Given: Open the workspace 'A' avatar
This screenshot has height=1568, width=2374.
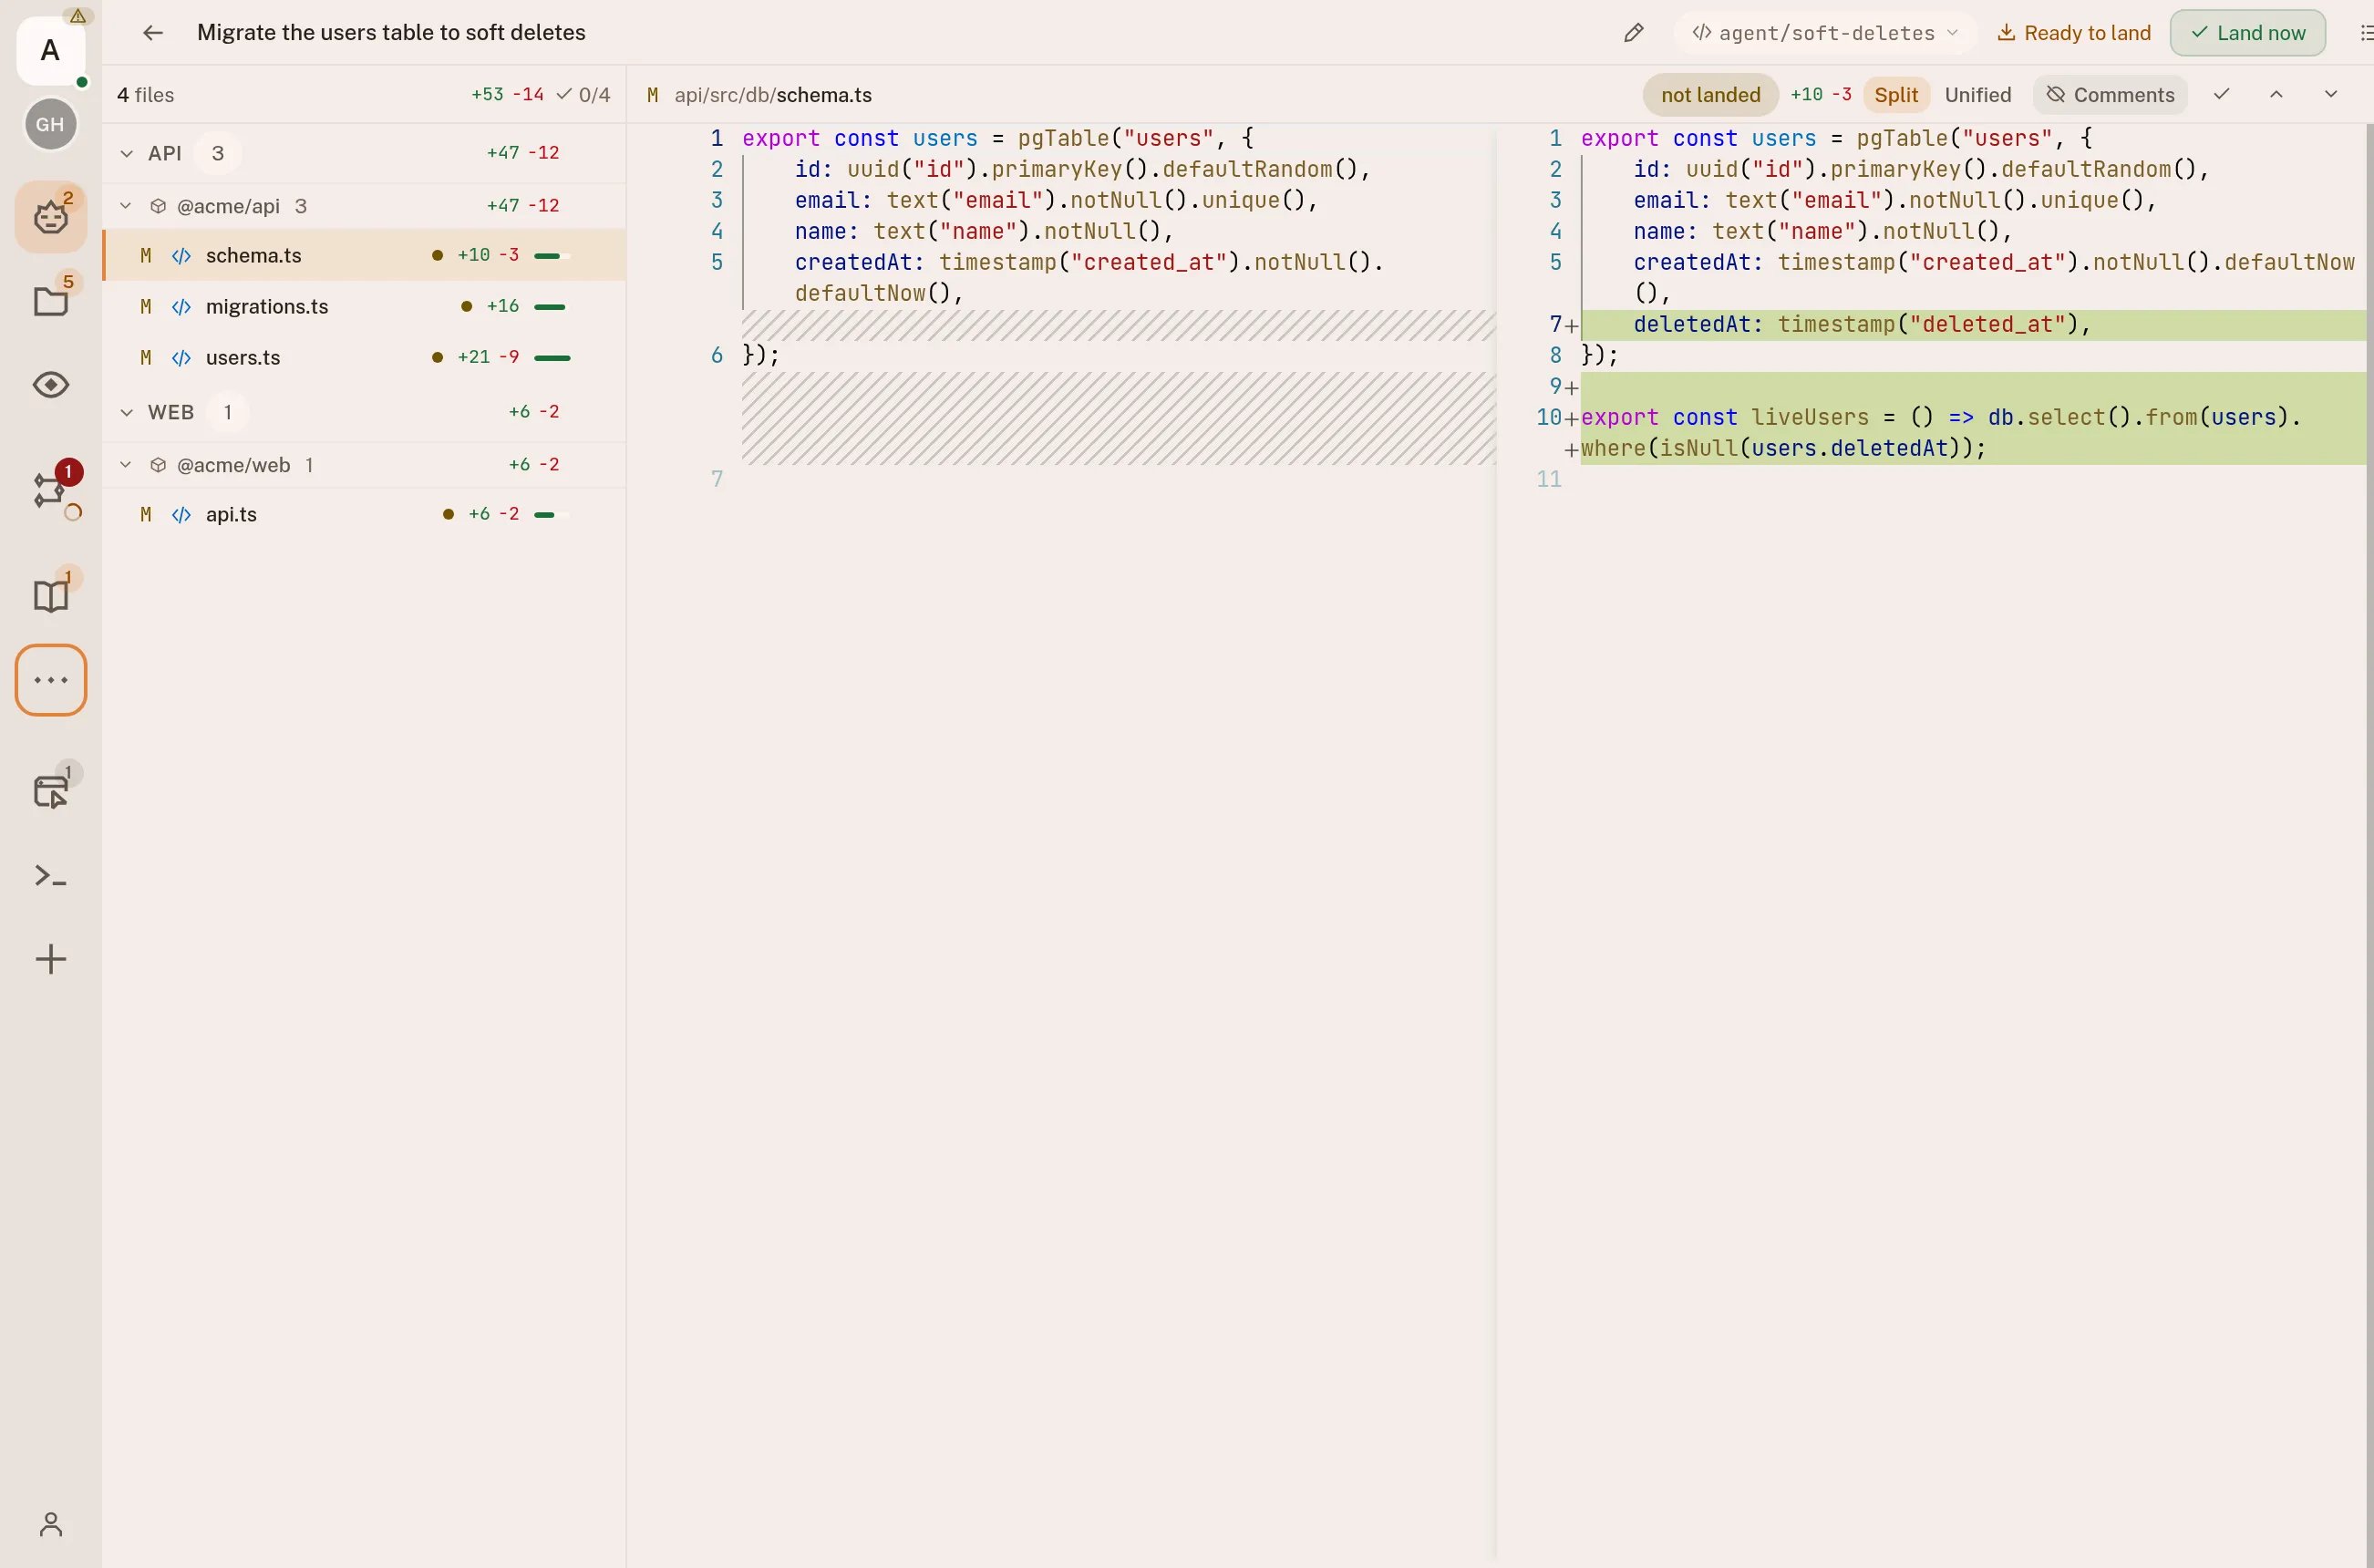Looking at the screenshot, I should click(x=50, y=50).
